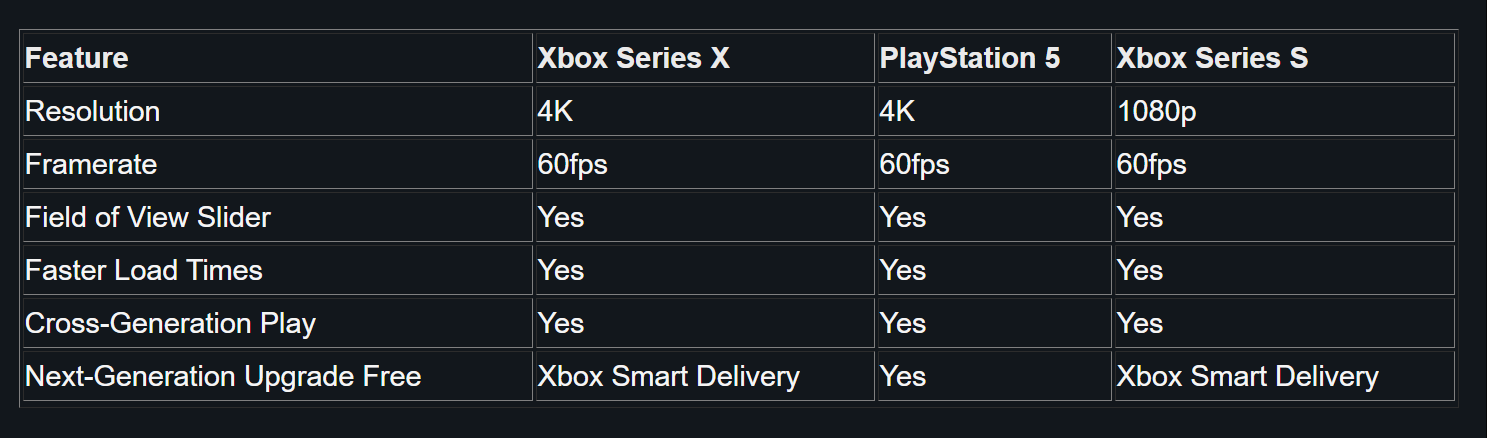
Task: Click the Field of View Slider label
Action: pyautogui.click(x=148, y=217)
